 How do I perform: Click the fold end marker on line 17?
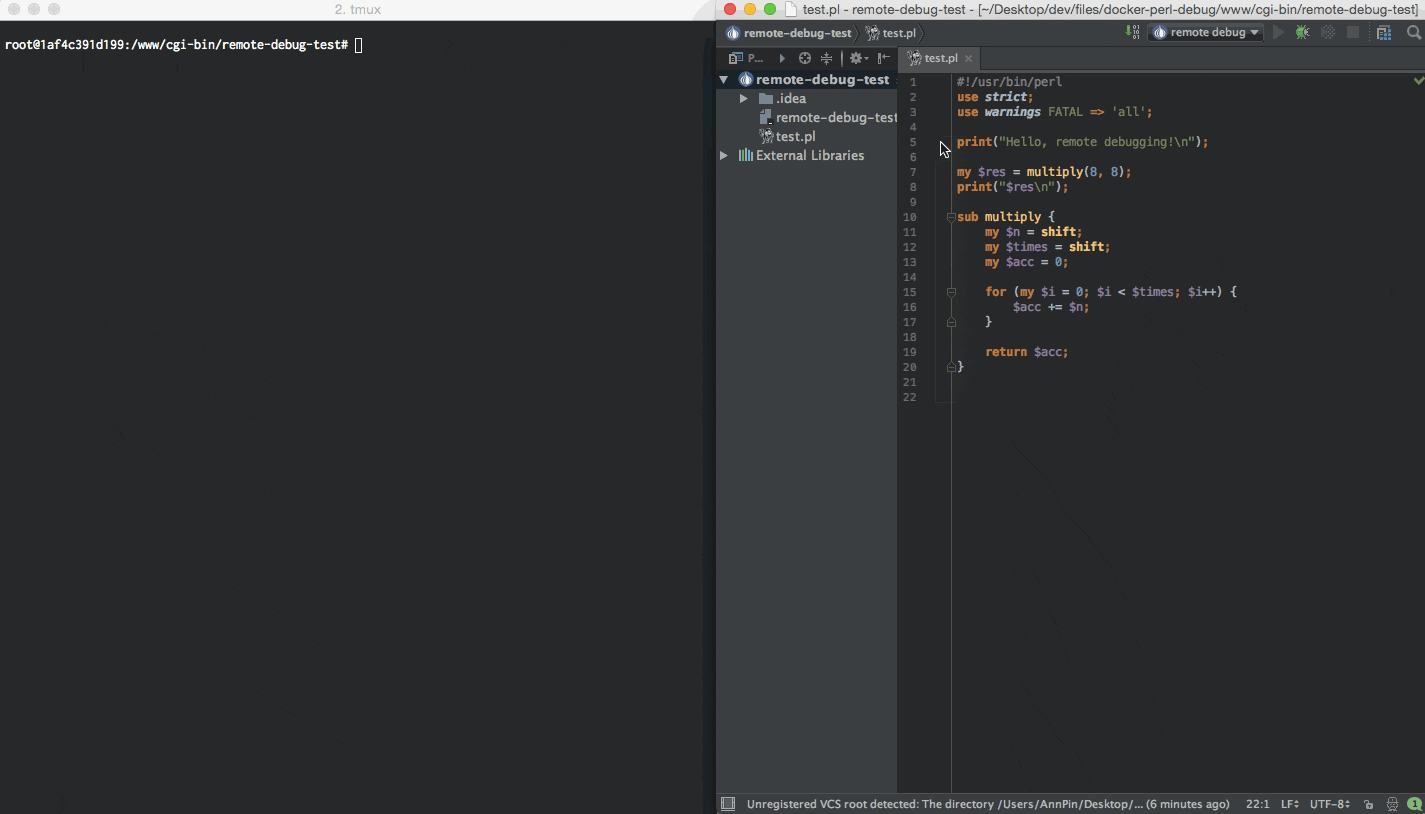951,322
